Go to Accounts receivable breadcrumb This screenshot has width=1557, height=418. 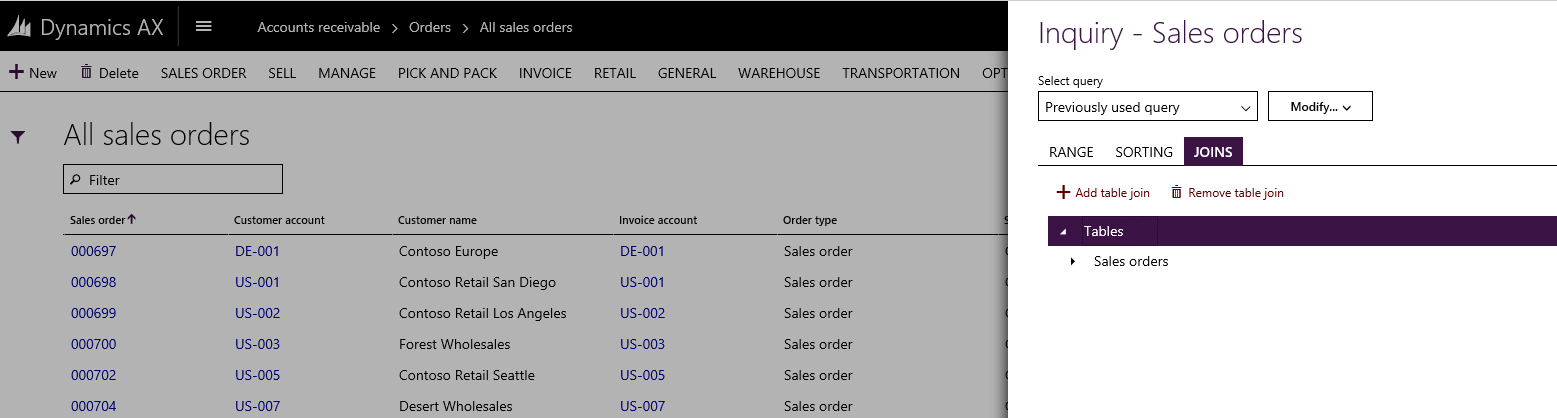318,27
